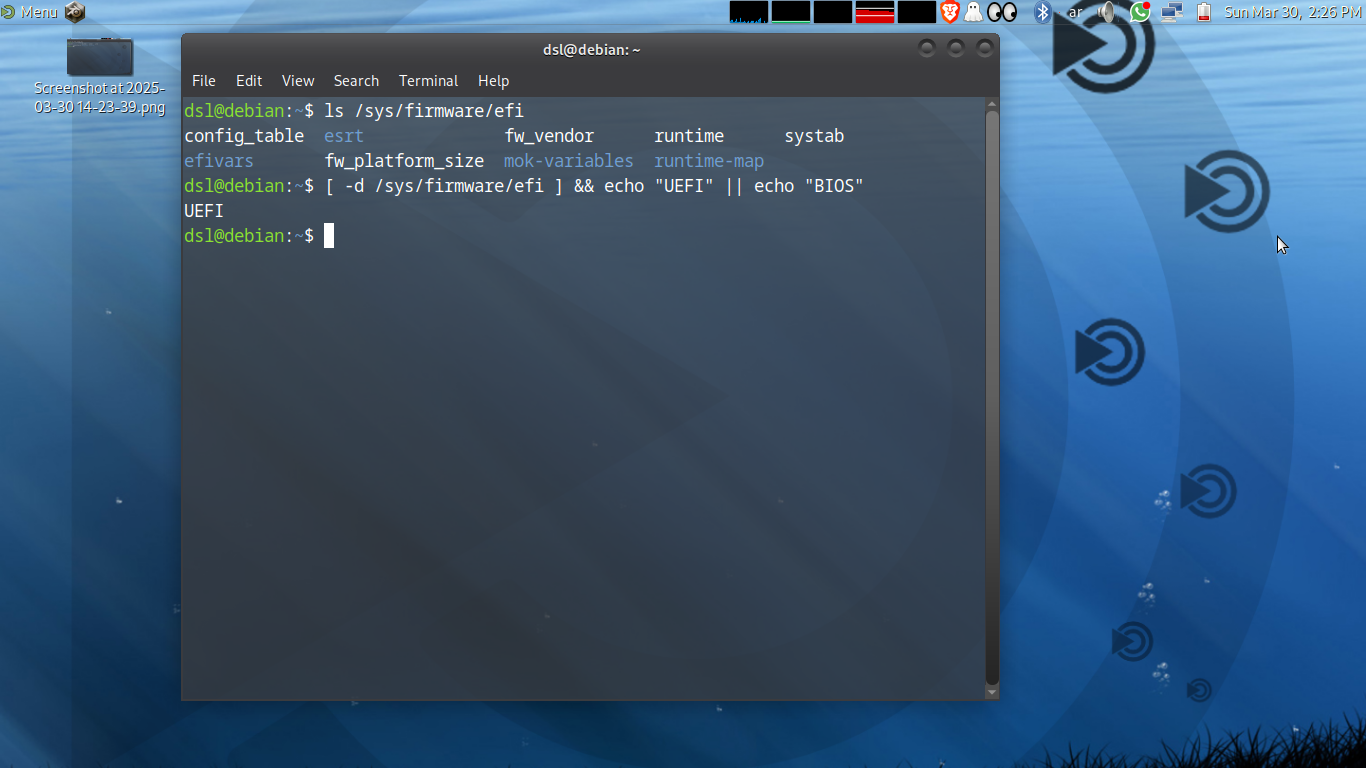Click the 'ar' keyboard layout indicator
Screen dimensions: 1366x768
(1075, 12)
